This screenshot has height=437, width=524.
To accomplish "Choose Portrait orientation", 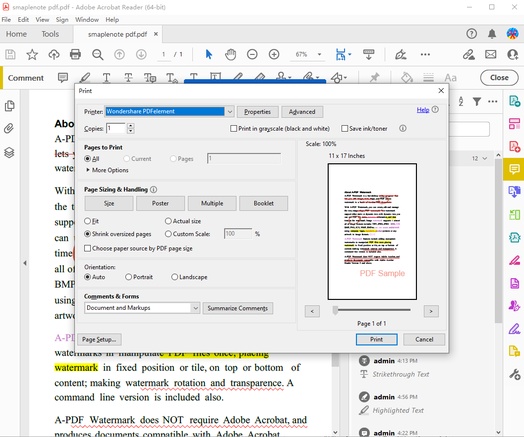I will (128, 277).
